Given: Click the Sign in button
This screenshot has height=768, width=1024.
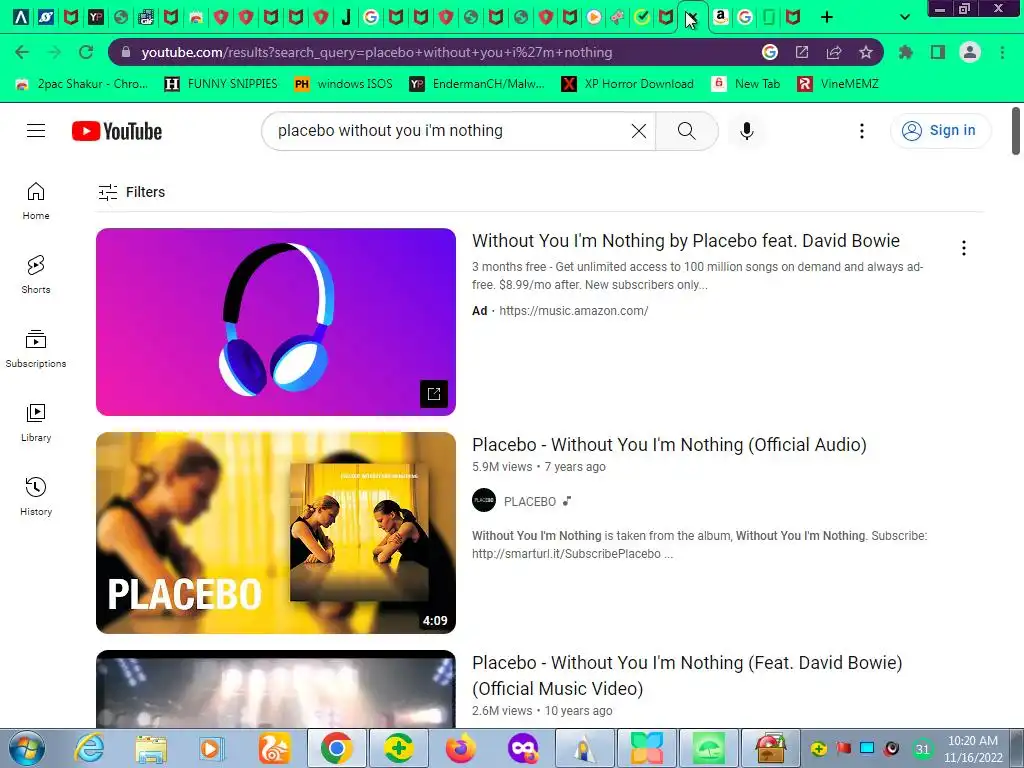Looking at the screenshot, I should 940,131.
